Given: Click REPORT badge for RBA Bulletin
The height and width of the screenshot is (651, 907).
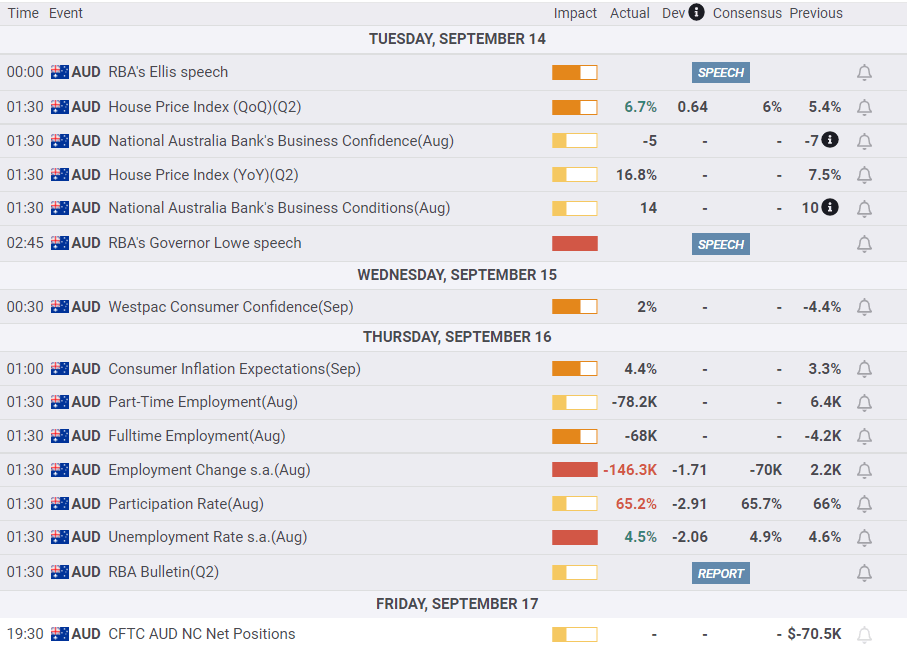Looking at the screenshot, I should point(721,573).
